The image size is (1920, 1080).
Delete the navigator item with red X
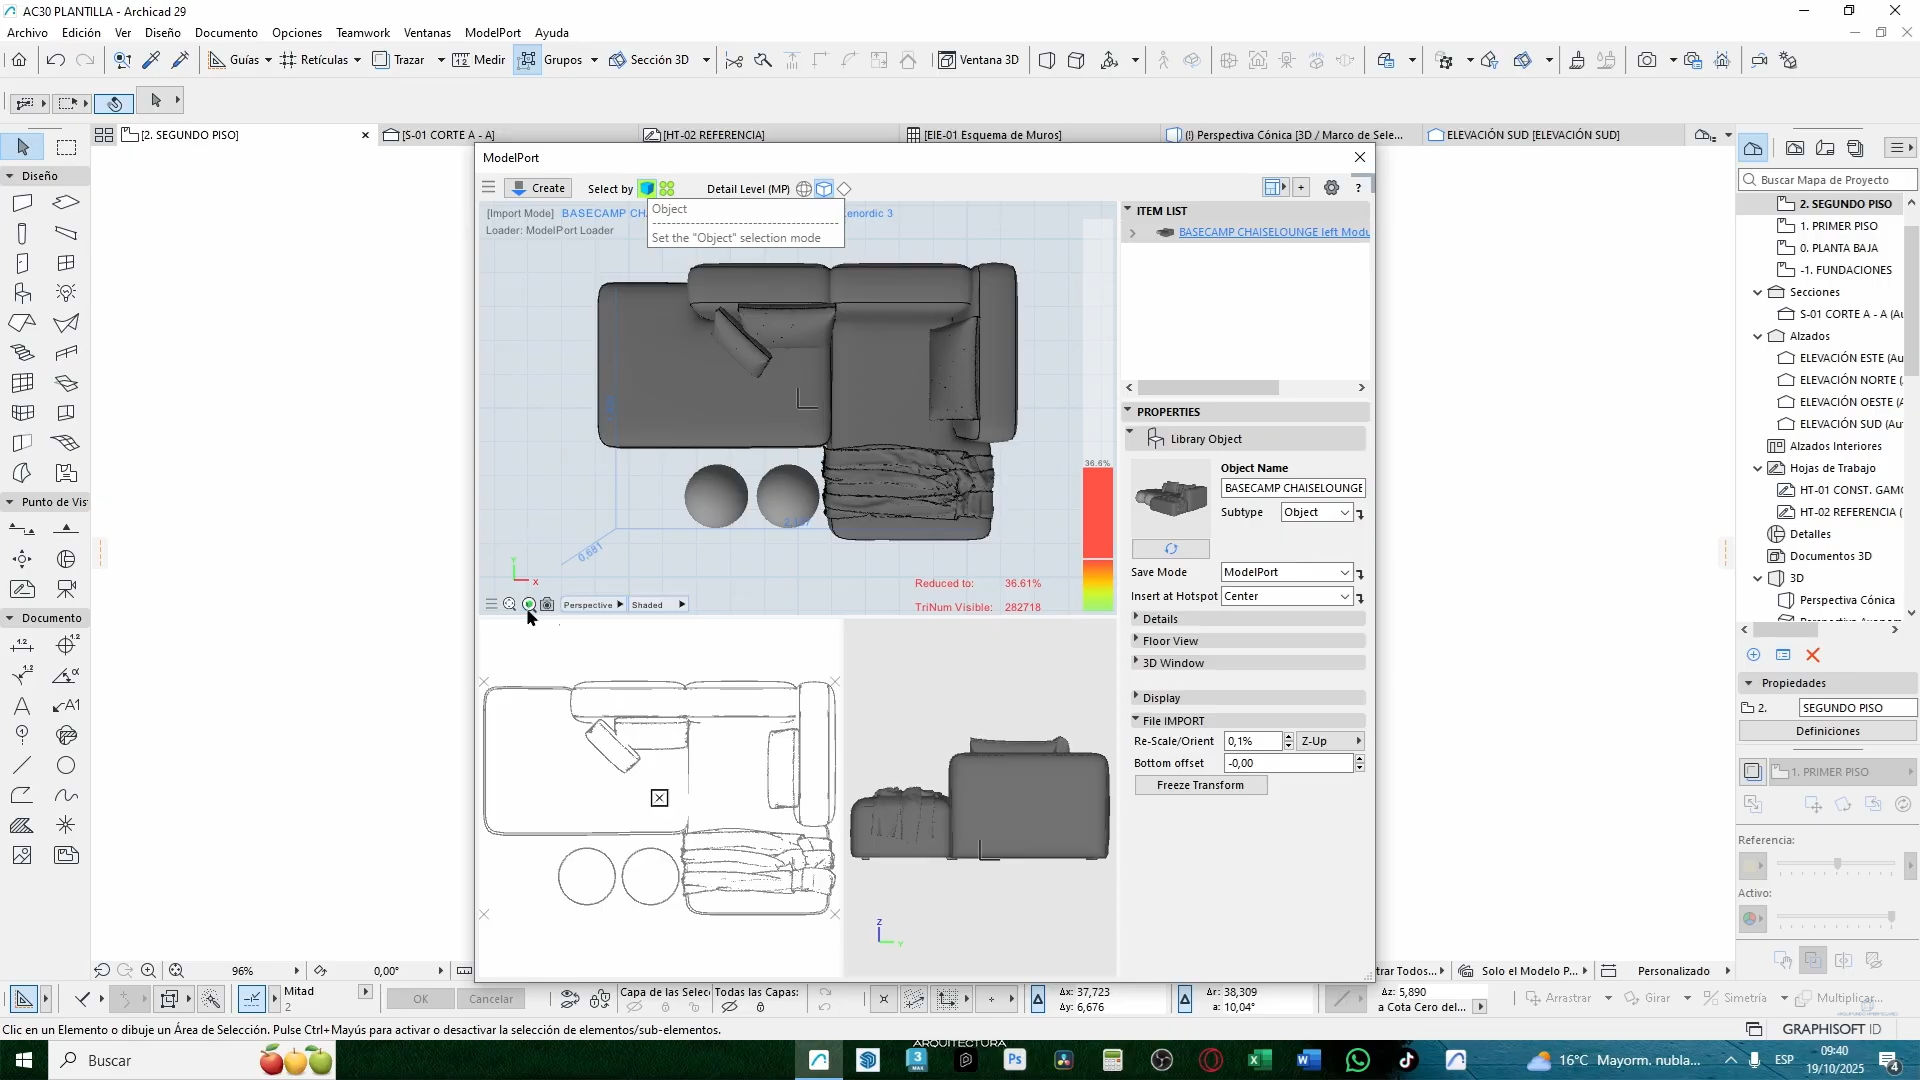pos(1812,655)
